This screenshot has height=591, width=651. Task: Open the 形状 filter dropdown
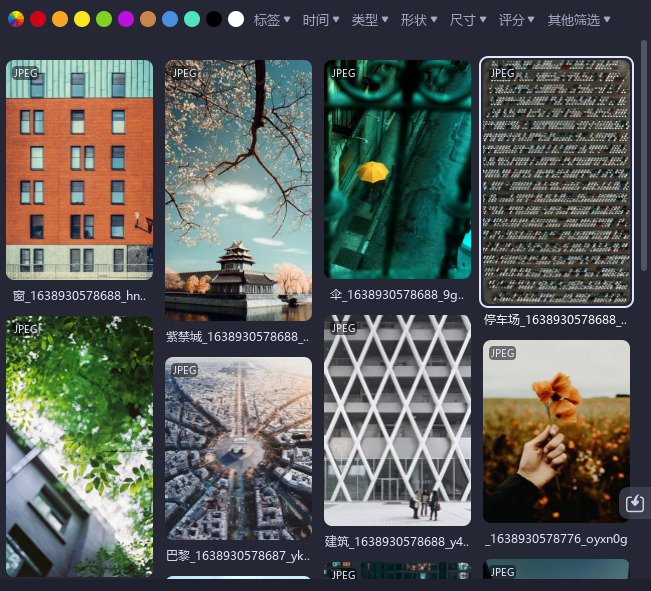419,20
